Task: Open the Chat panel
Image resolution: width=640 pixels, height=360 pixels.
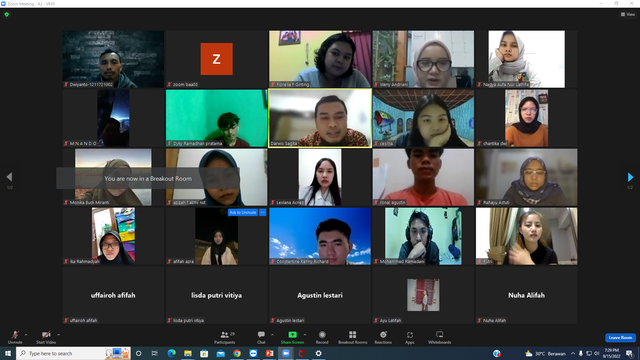Action: tap(261, 337)
